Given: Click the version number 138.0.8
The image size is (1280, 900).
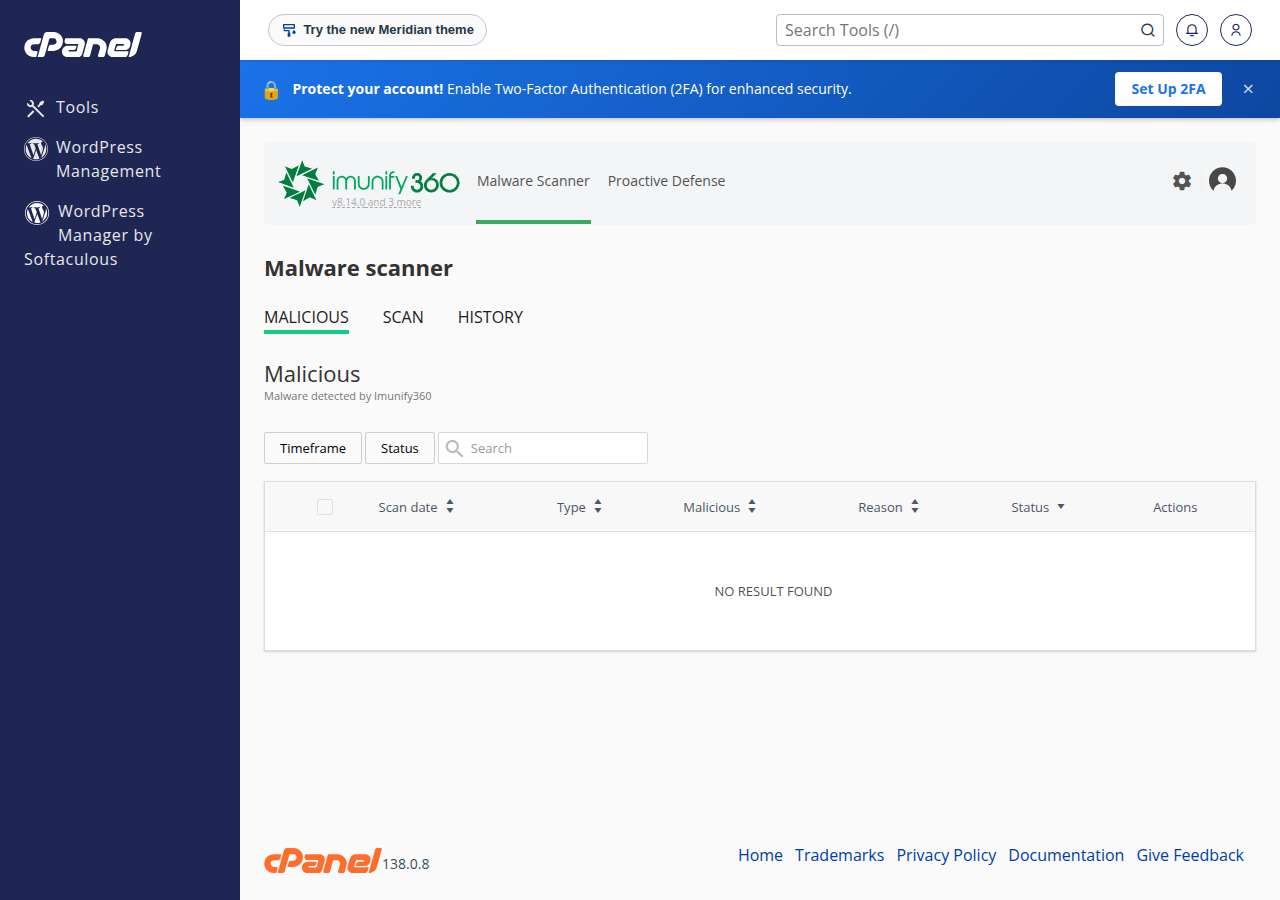Looking at the screenshot, I should pos(406,864).
